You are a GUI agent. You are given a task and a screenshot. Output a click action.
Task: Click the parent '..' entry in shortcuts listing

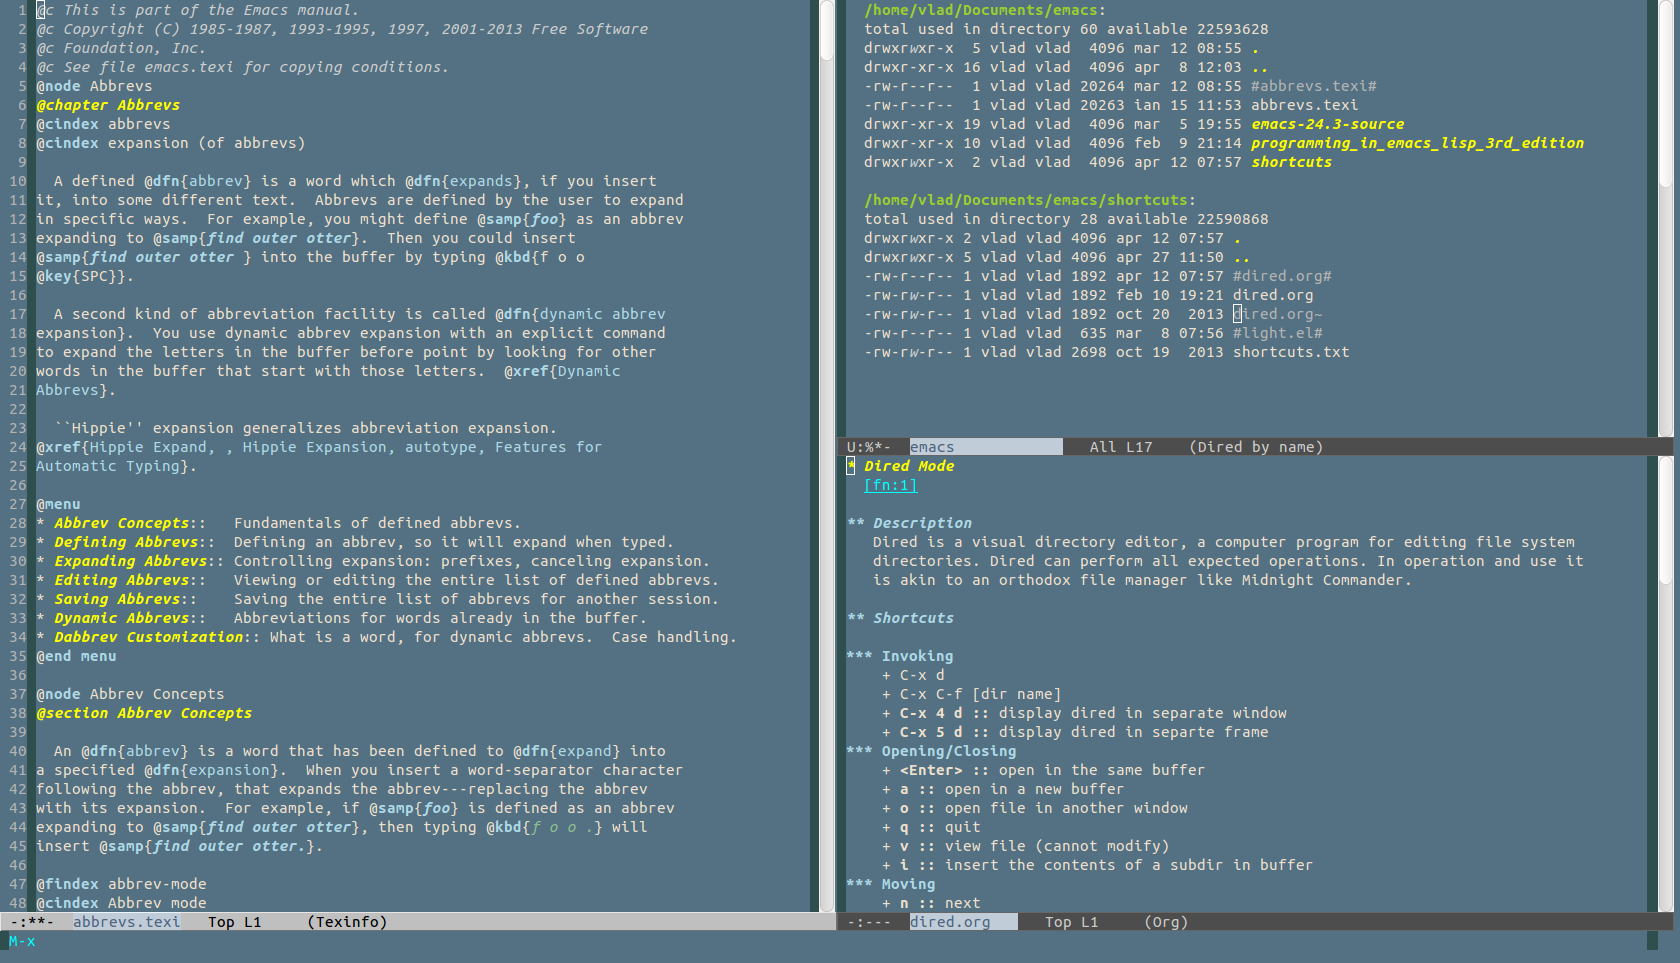[x=1242, y=257]
